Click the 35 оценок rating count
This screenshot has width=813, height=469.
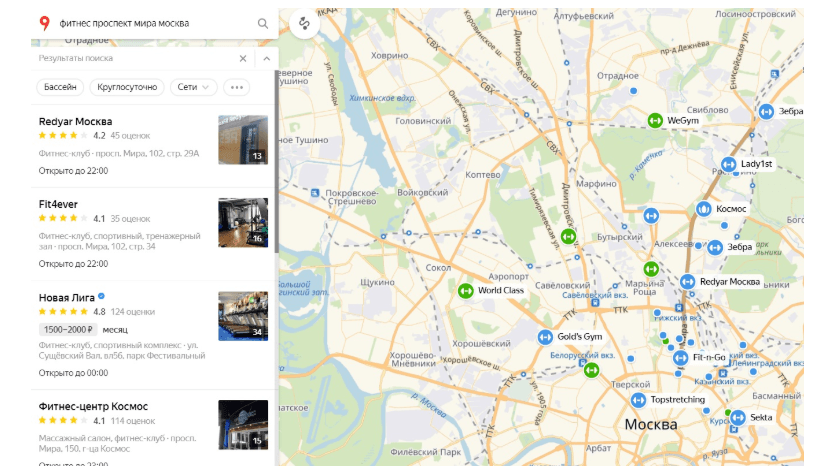pos(130,219)
